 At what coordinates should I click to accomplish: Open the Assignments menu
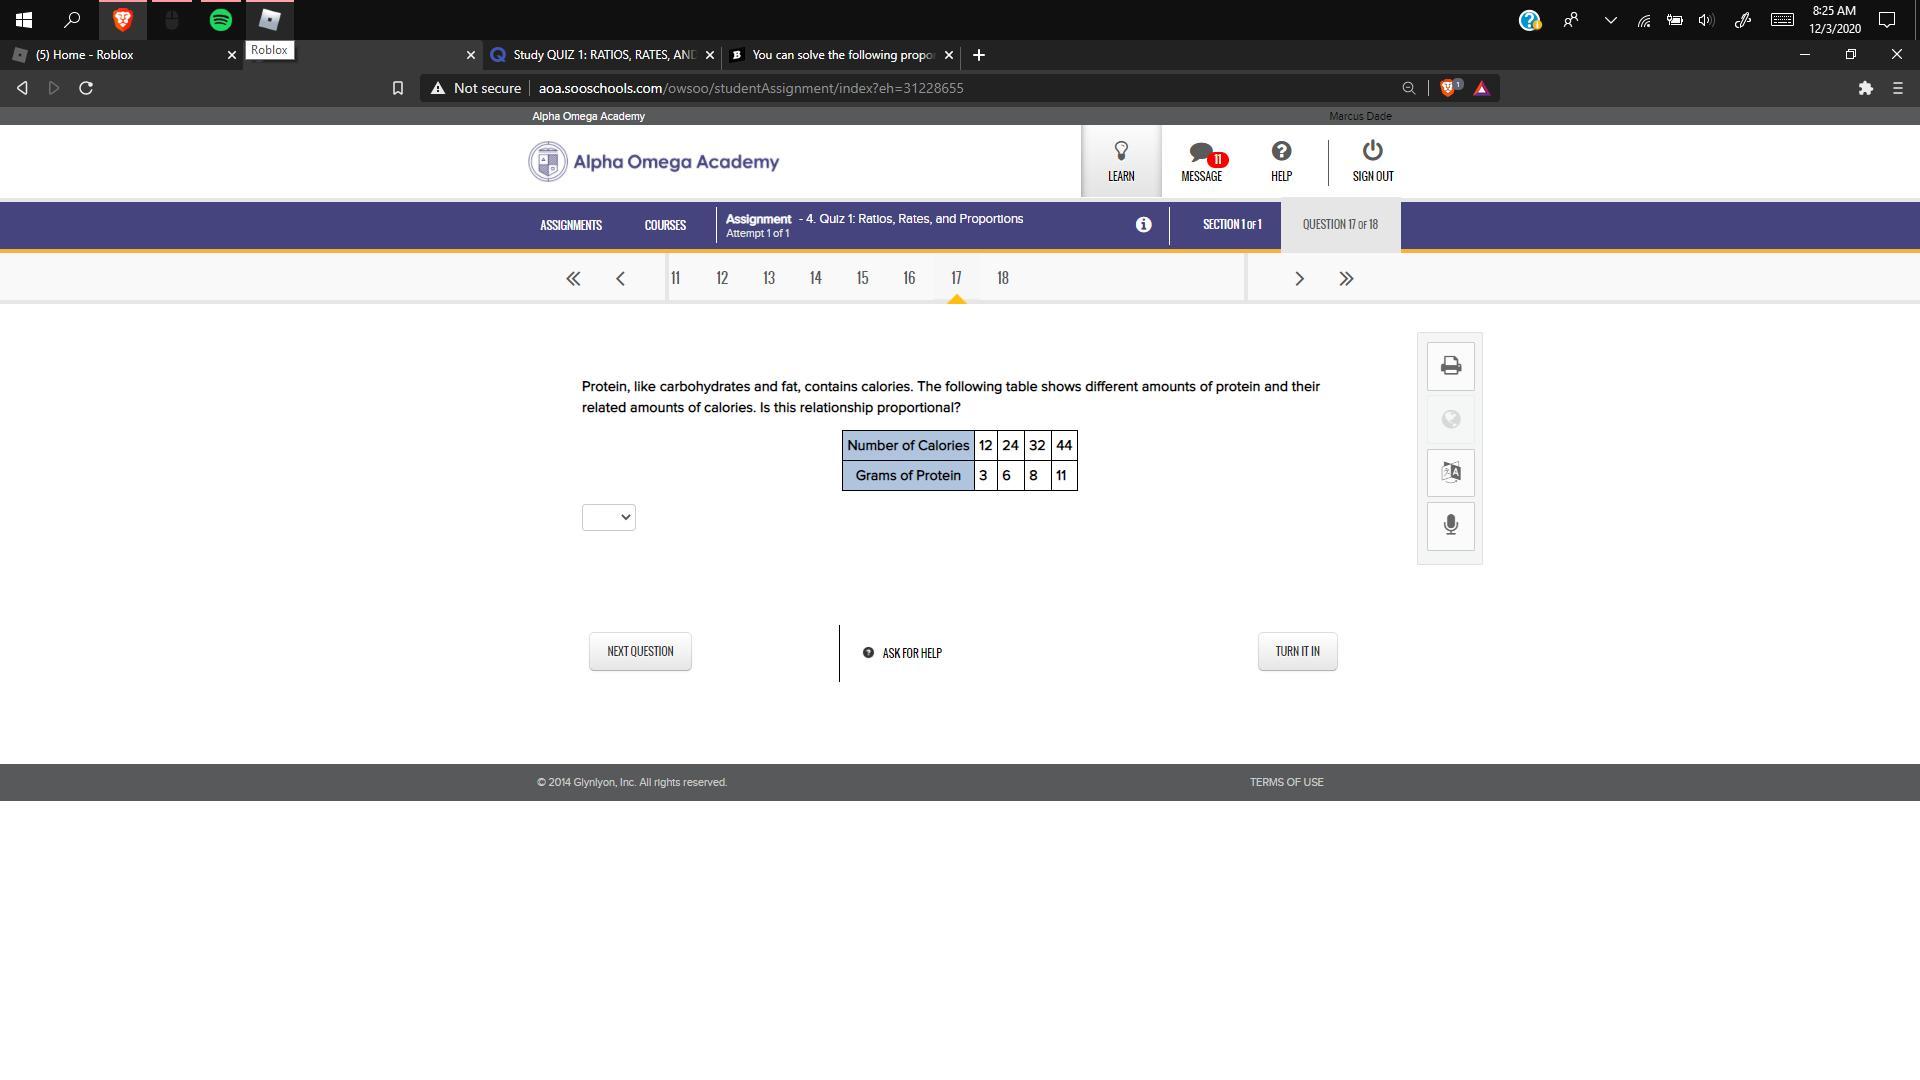pos(571,225)
